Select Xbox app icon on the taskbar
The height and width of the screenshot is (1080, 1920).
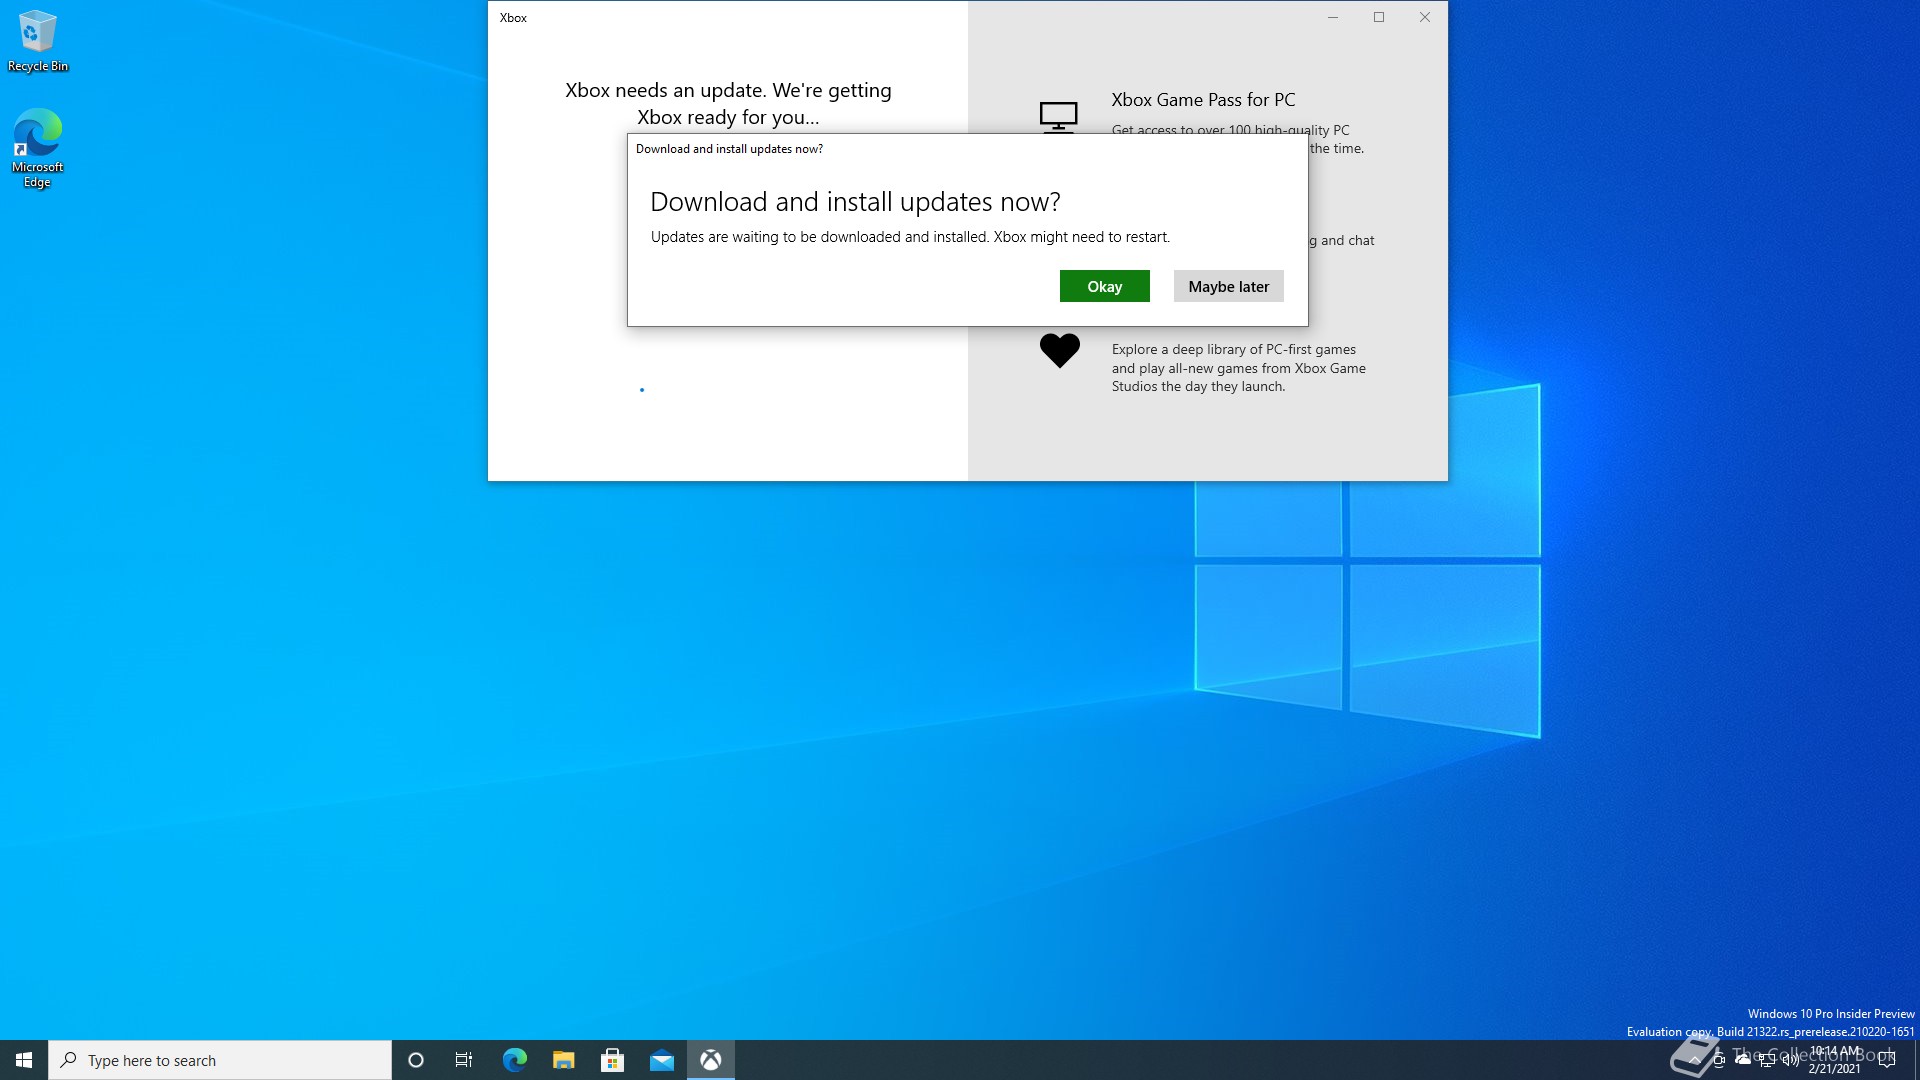[x=711, y=1060]
